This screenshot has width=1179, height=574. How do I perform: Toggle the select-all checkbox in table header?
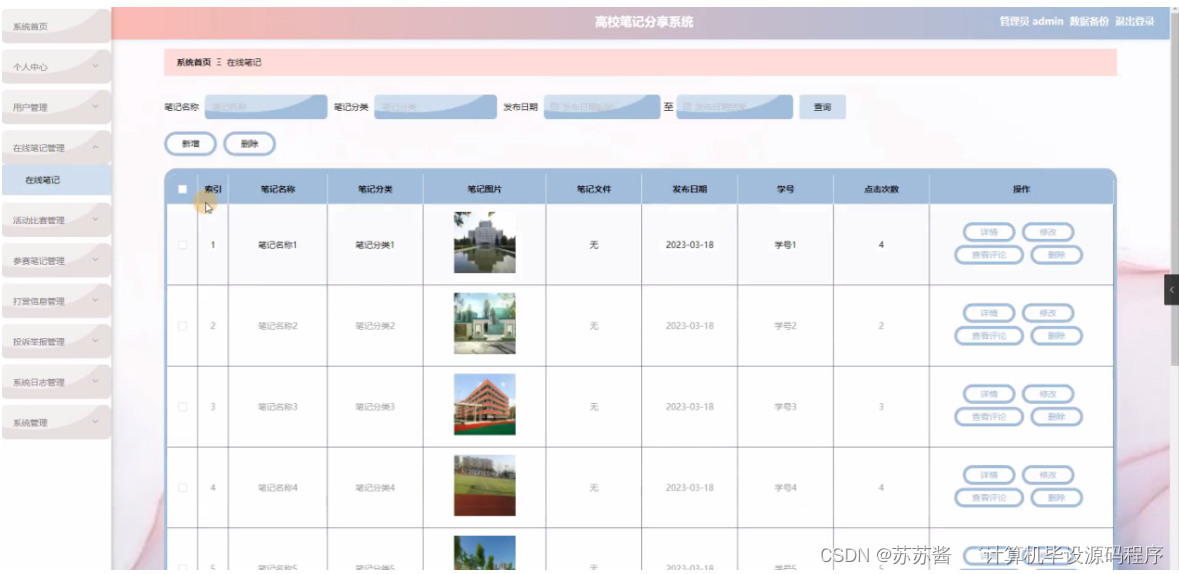point(182,189)
